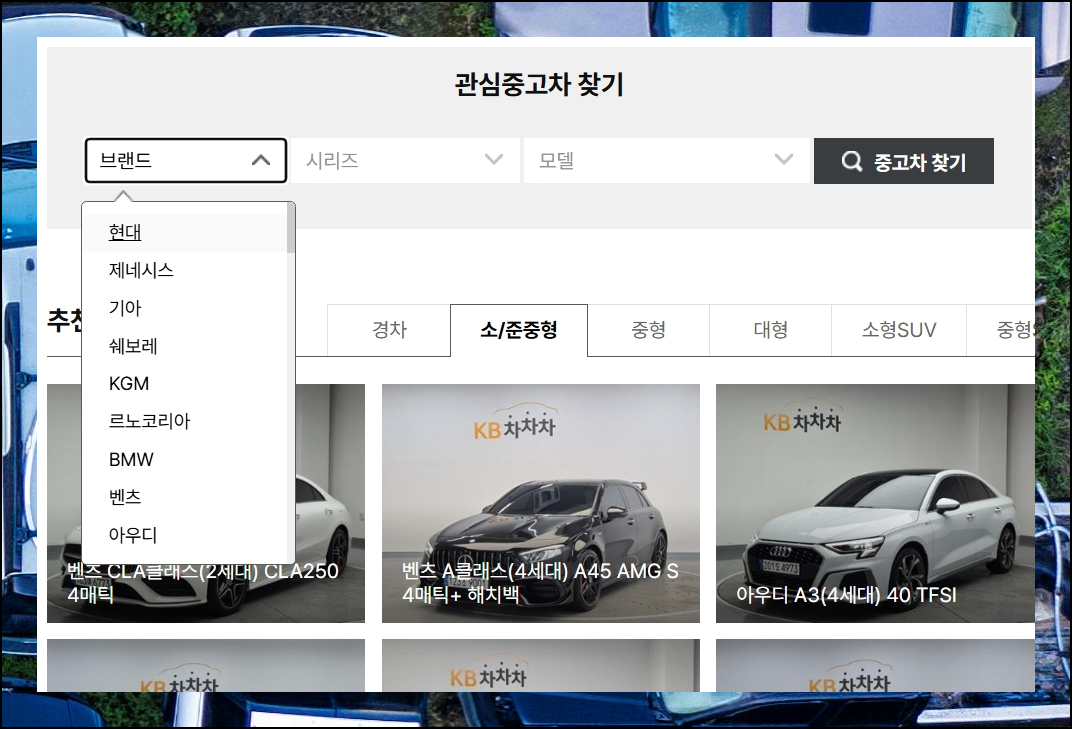Image resolution: width=1072 pixels, height=729 pixels.
Task: Select 쉐보레 from the brand list
Action: coord(185,346)
